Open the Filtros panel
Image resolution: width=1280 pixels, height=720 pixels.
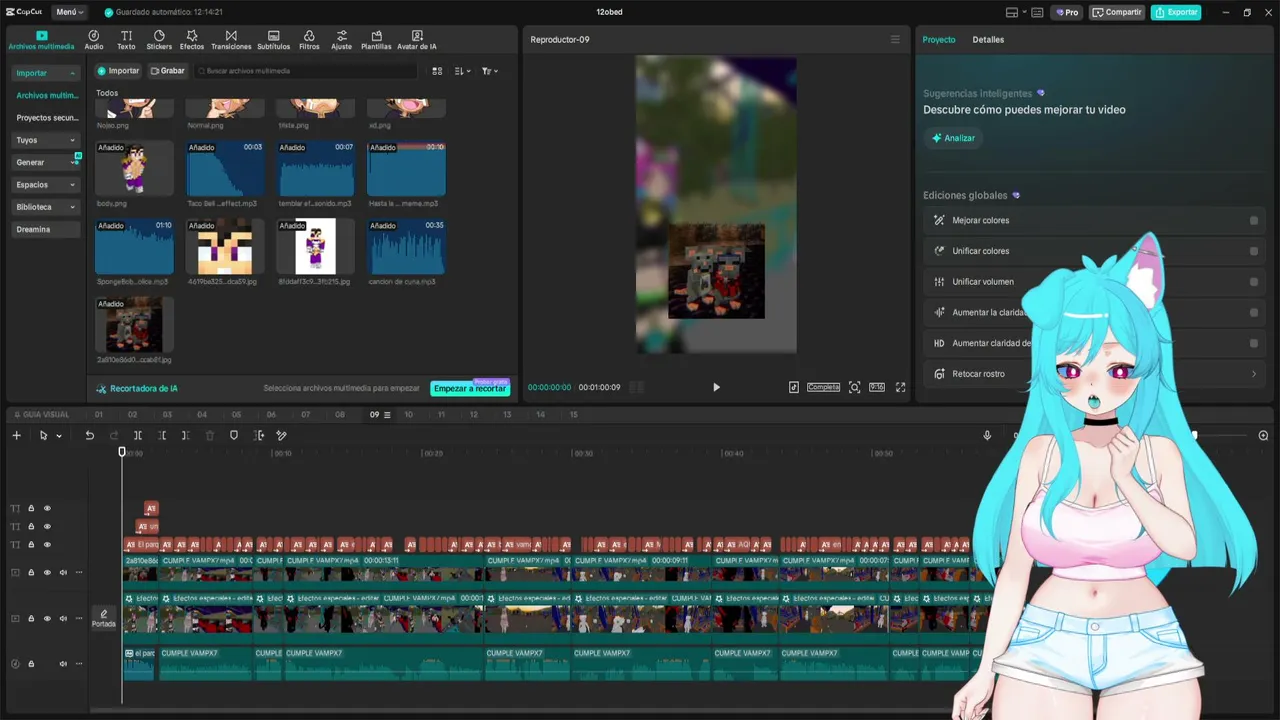click(309, 40)
